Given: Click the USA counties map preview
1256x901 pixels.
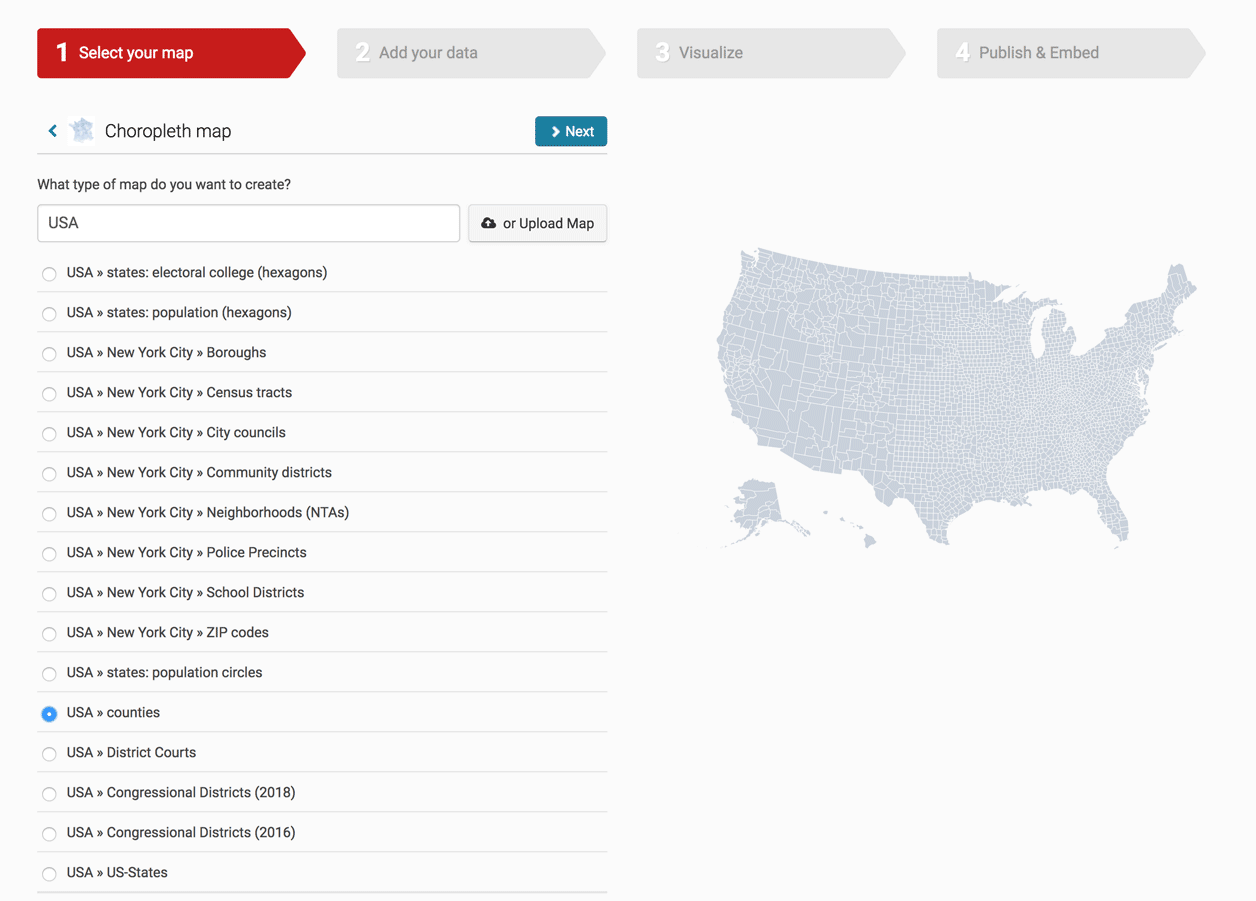Looking at the screenshot, I should pos(956,398).
